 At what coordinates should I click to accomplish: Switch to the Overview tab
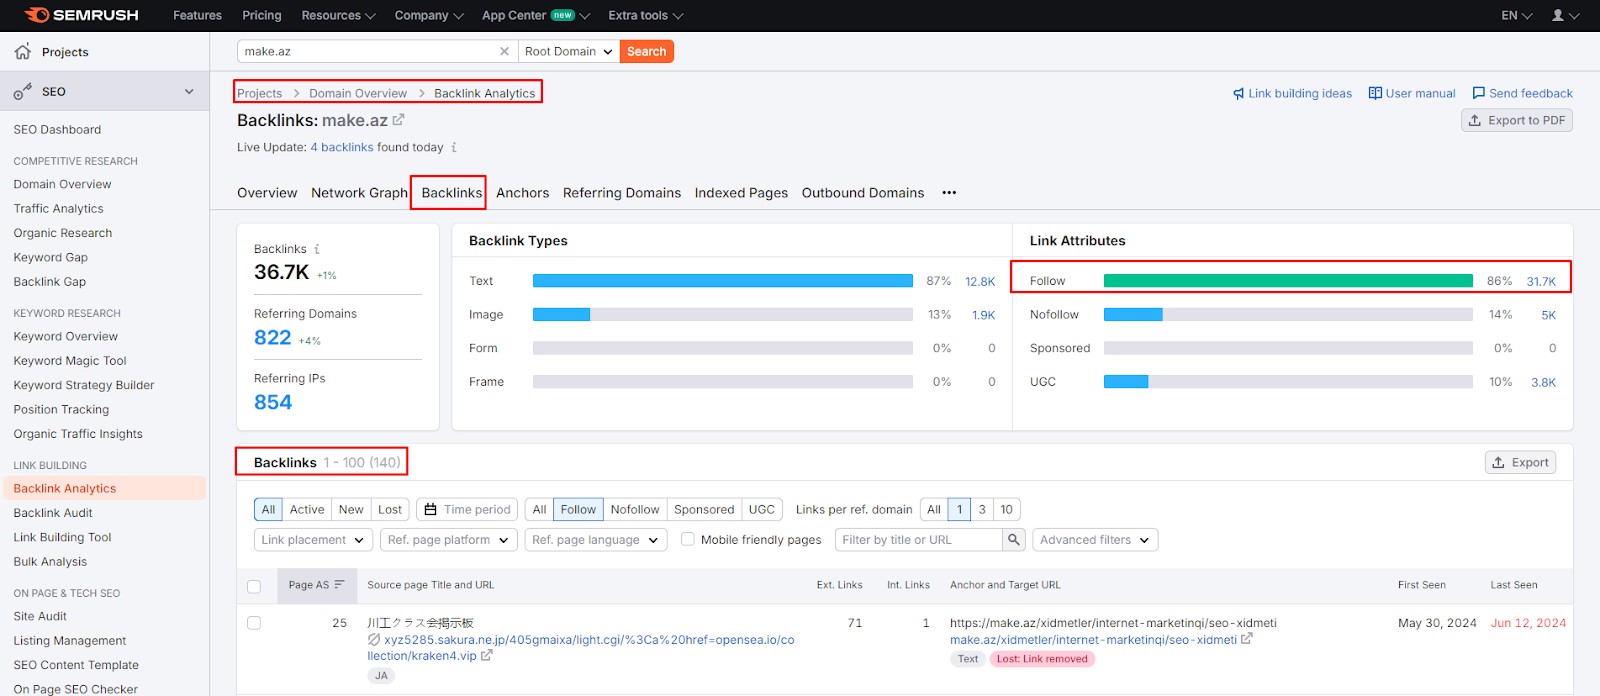coord(267,193)
